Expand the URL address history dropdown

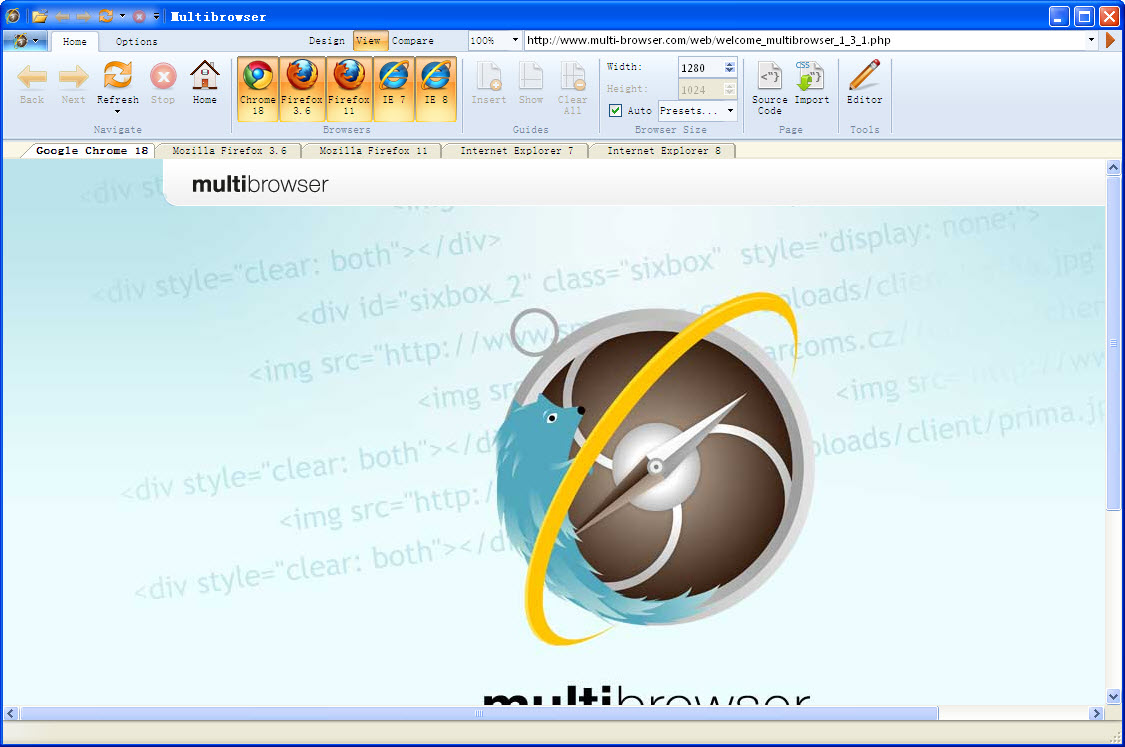point(1092,41)
